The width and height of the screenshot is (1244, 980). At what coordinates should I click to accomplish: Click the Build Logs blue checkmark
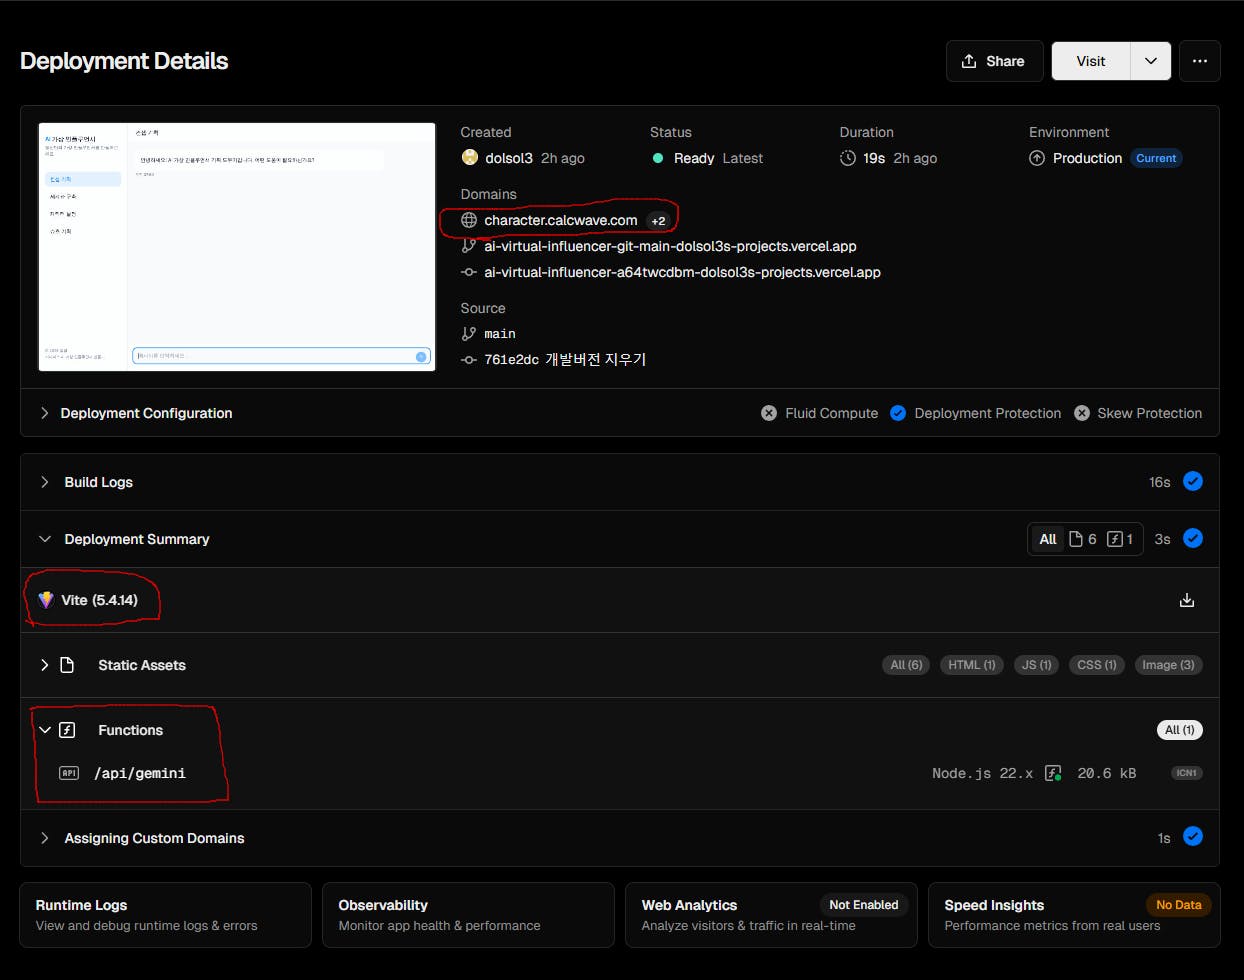[1193, 481]
